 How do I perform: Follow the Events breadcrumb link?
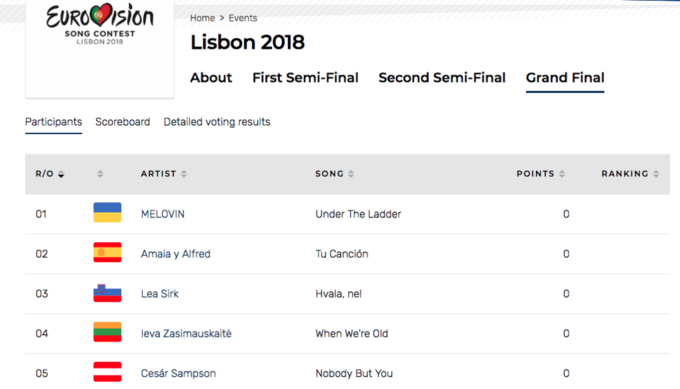(243, 18)
